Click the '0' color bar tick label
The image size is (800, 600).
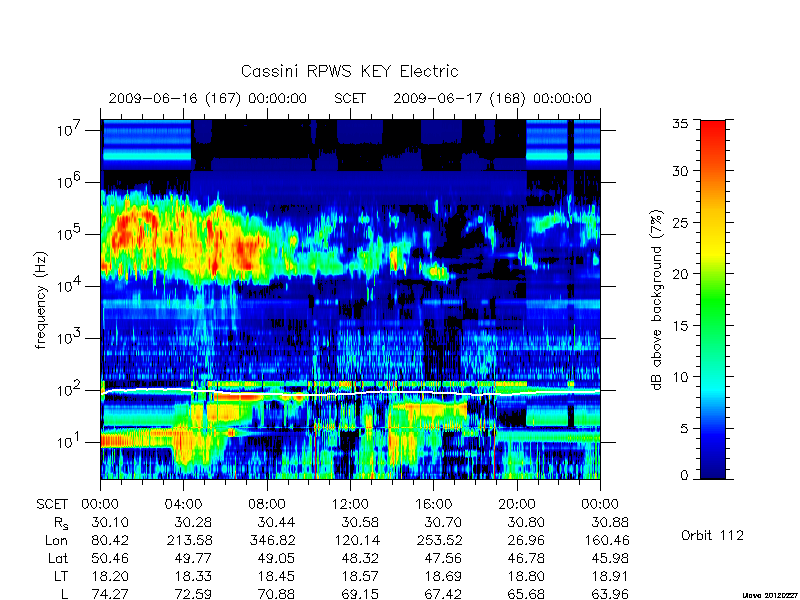pyautogui.click(x=684, y=476)
